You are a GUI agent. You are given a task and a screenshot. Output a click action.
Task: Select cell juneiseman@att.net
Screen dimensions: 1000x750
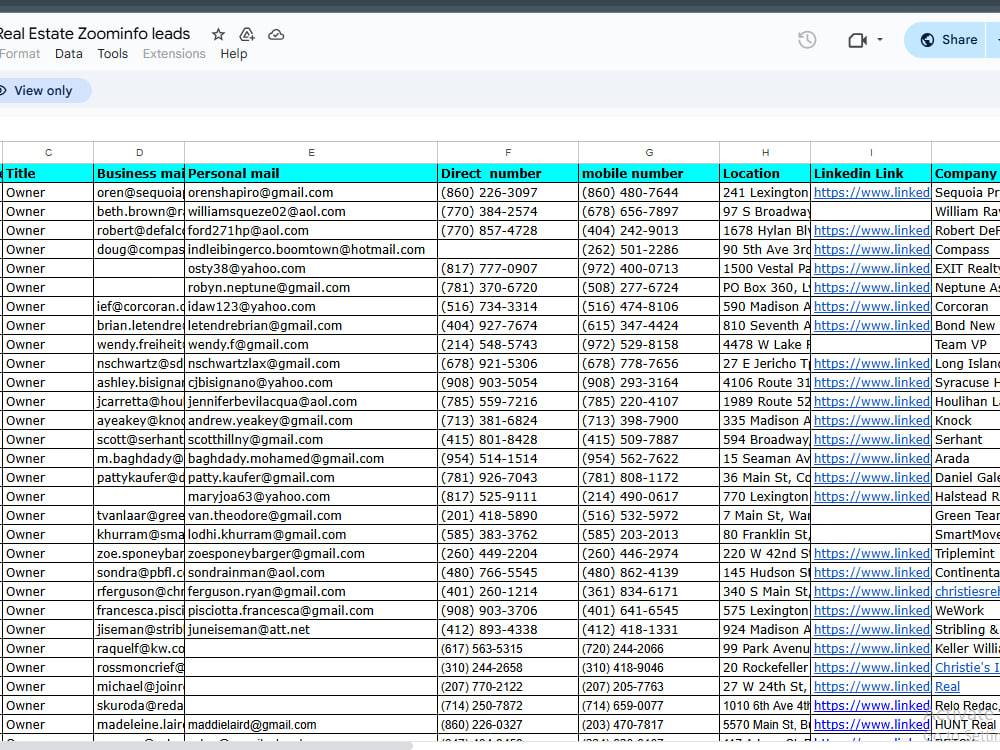311,629
